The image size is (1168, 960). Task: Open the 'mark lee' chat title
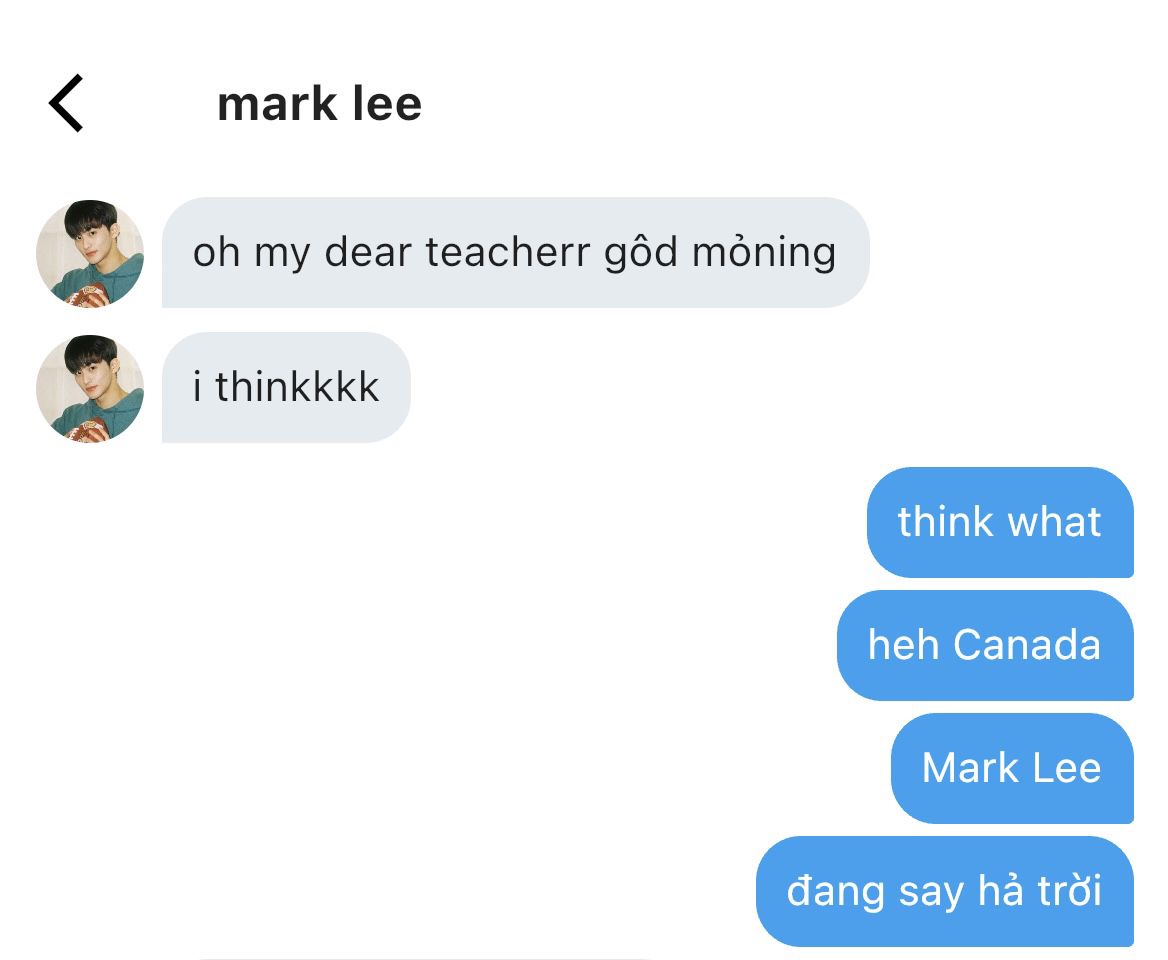[320, 104]
